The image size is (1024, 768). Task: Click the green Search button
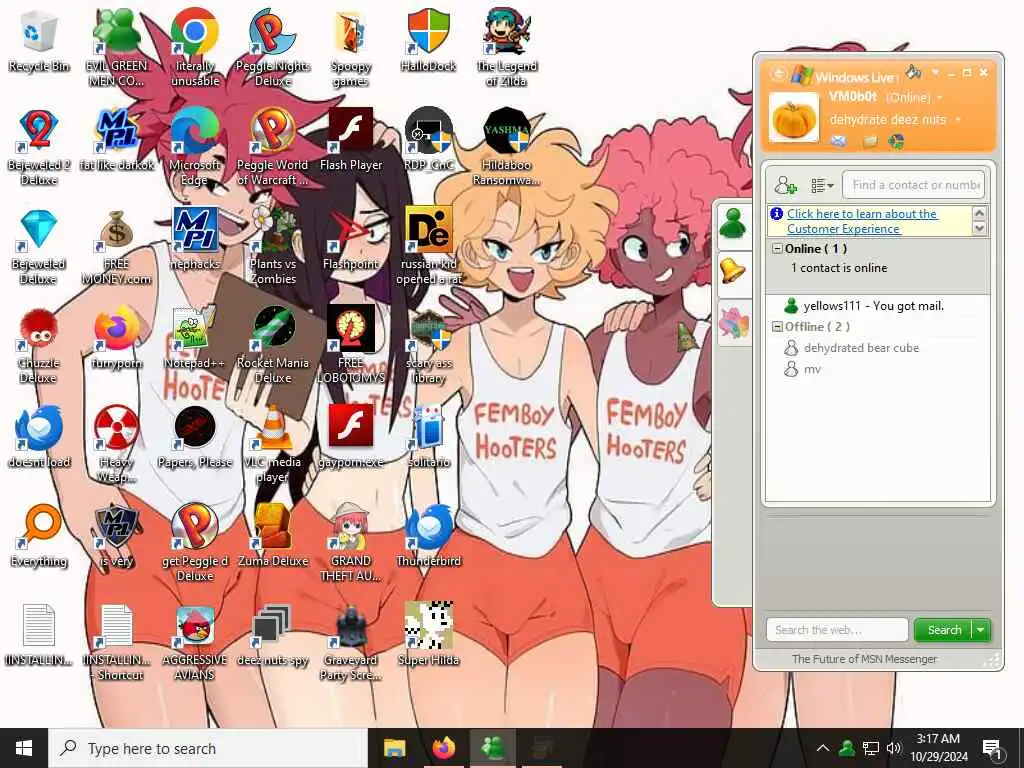[x=944, y=630]
